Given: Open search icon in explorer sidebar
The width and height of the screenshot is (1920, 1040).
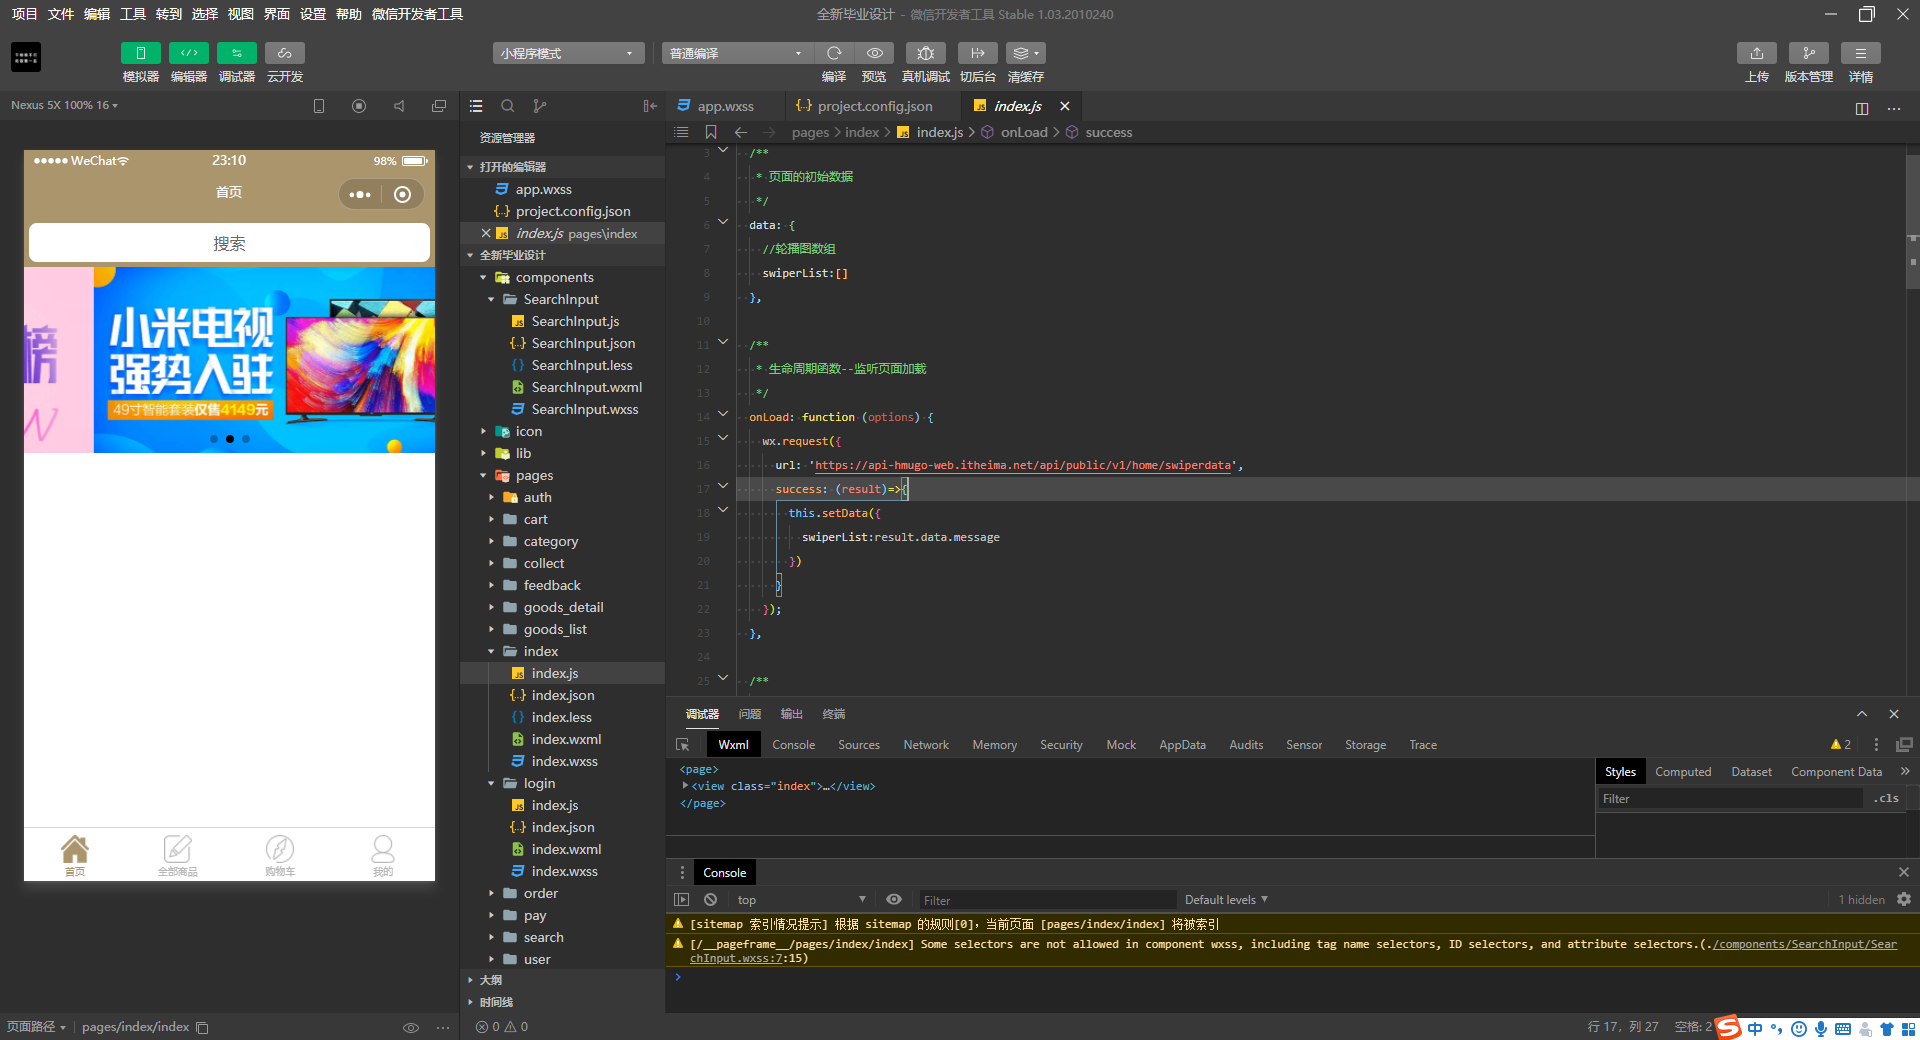Looking at the screenshot, I should pyautogui.click(x=508, y=106).
